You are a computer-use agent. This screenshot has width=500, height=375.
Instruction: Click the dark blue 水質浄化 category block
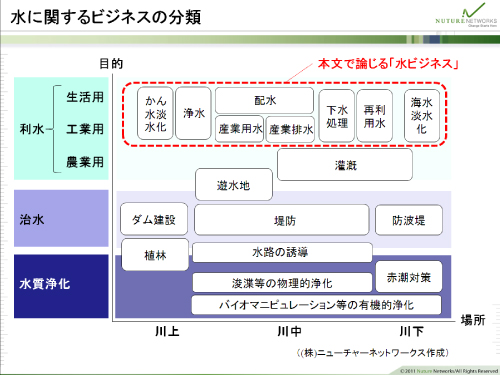tap(61, 286)
